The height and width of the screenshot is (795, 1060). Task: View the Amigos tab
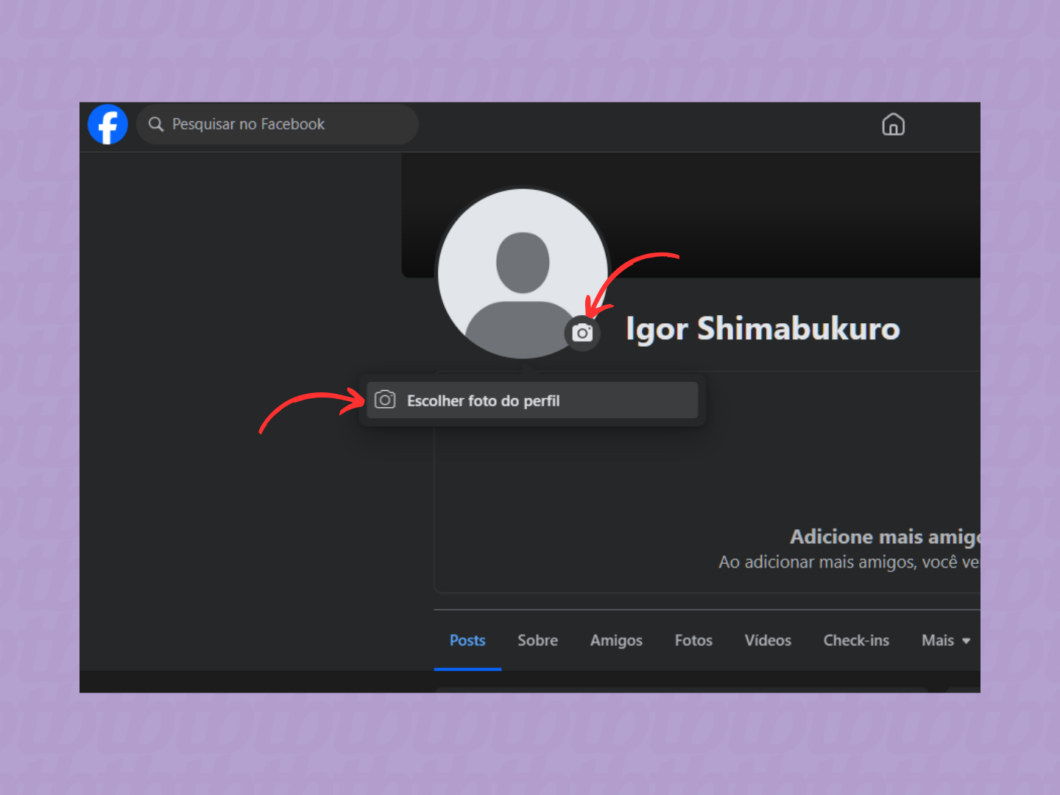tap(616, 640)
